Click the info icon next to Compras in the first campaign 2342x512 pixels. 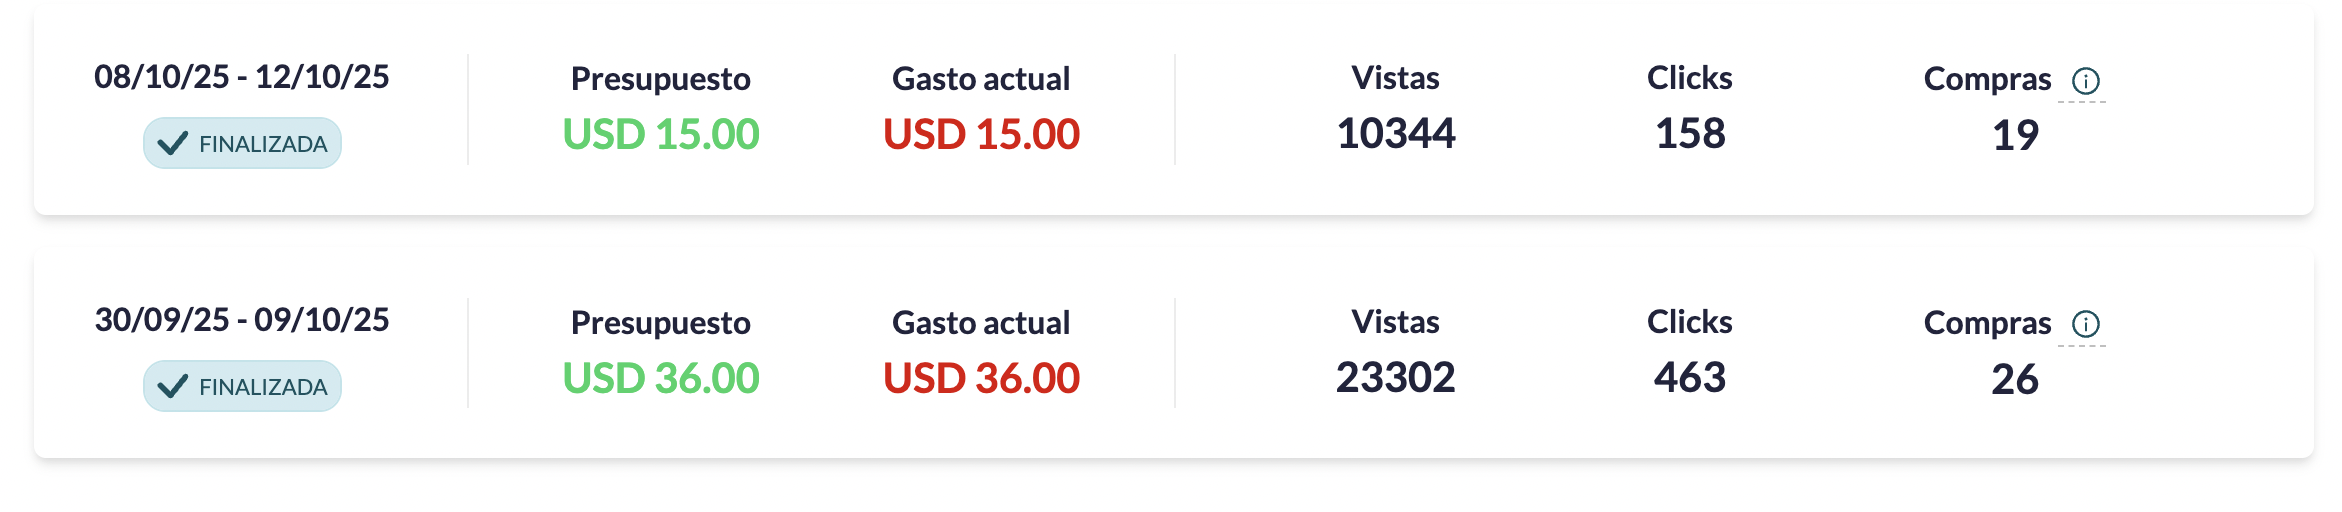point(2085,80)
